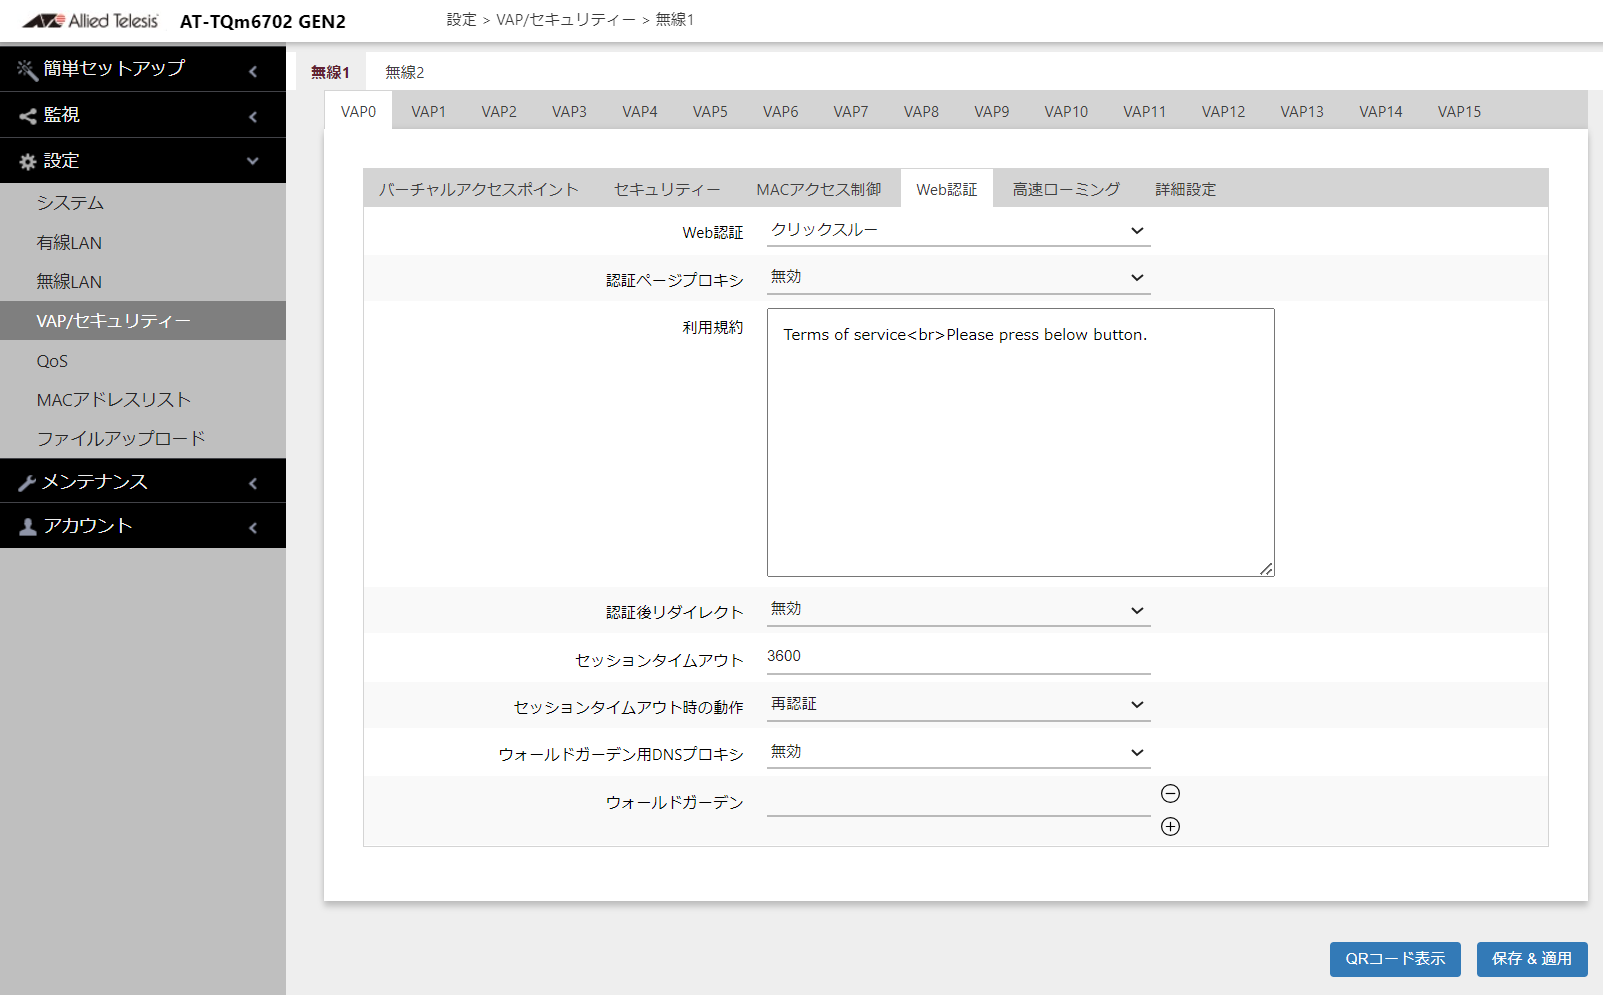Select the 設定 gear icon in sidebar
The height and width of the screenshot is (995, 1603).
click(26, 160)
